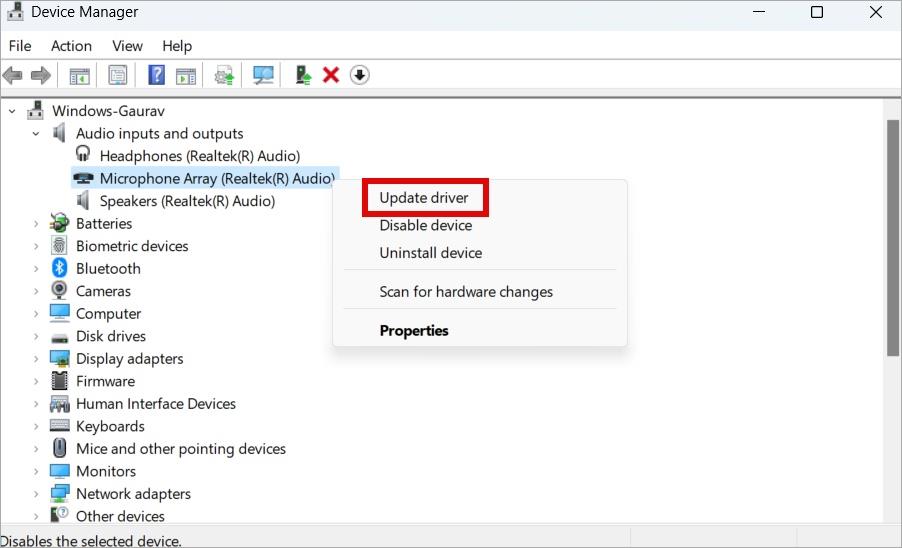Choose Update driver from context menu
This screenshot has width=902, height=548.
(x=424, y=198)
